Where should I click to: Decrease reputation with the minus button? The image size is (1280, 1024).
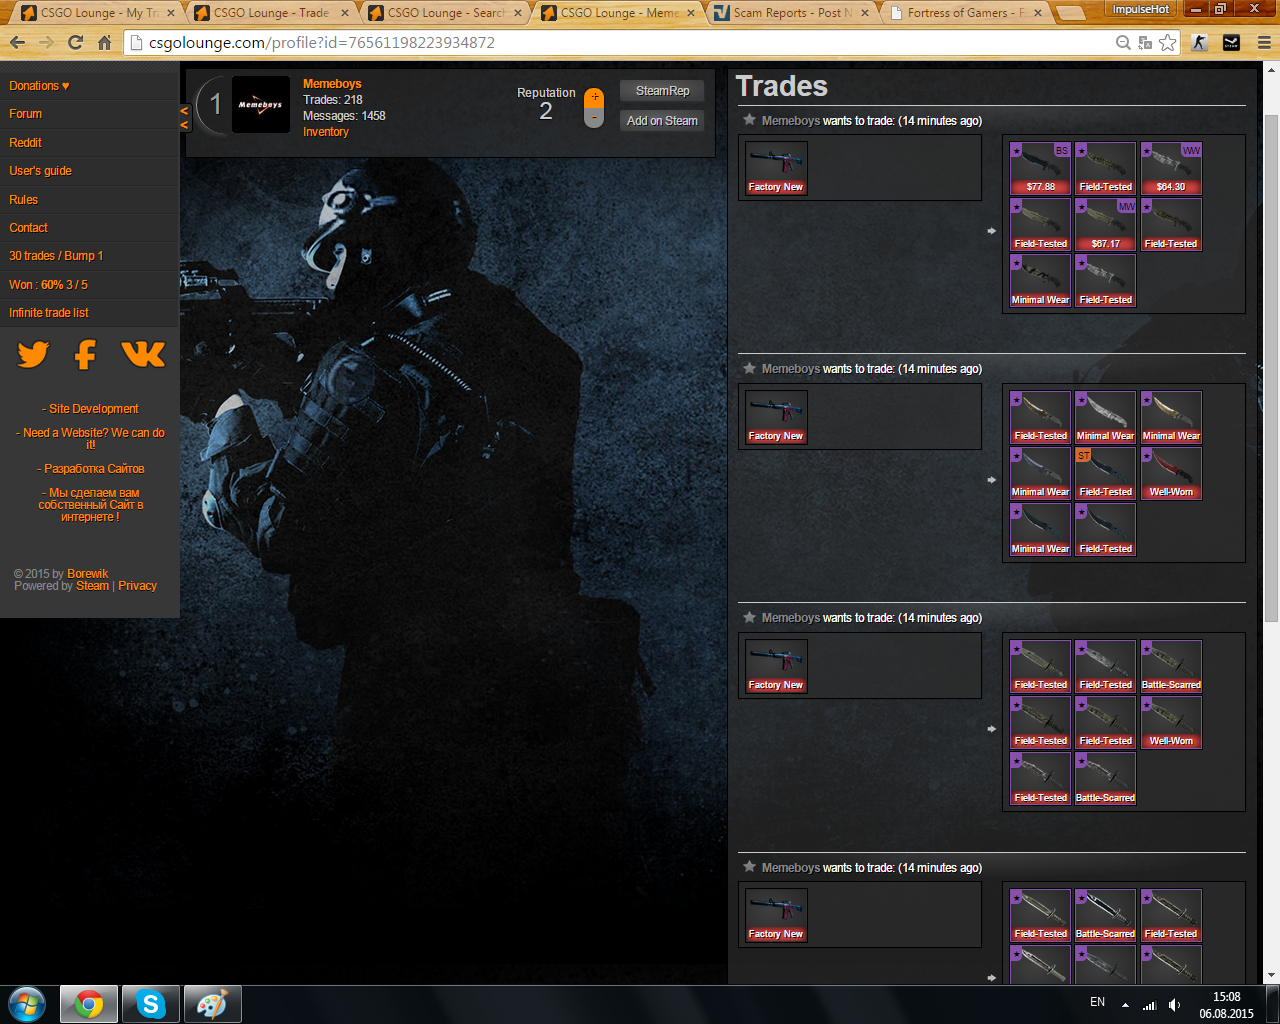tap(594, 118)
